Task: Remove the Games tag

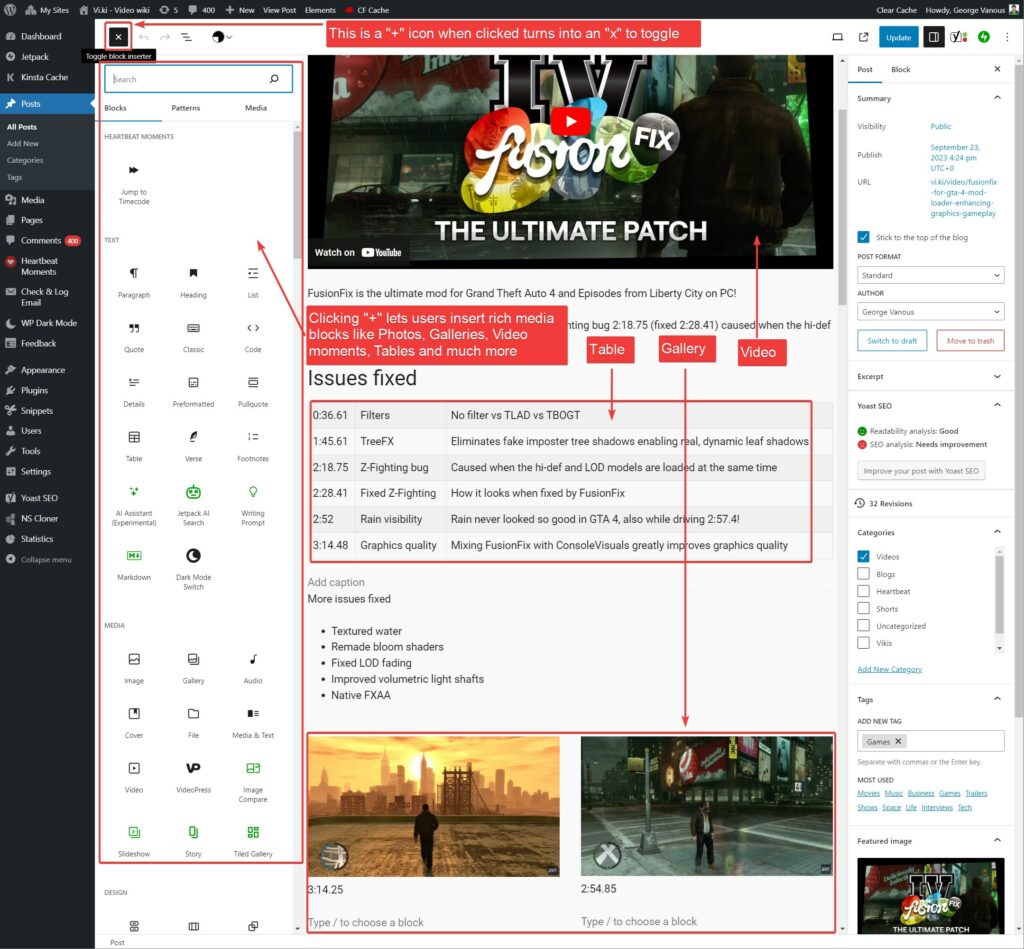Action: tap(898, 741)
